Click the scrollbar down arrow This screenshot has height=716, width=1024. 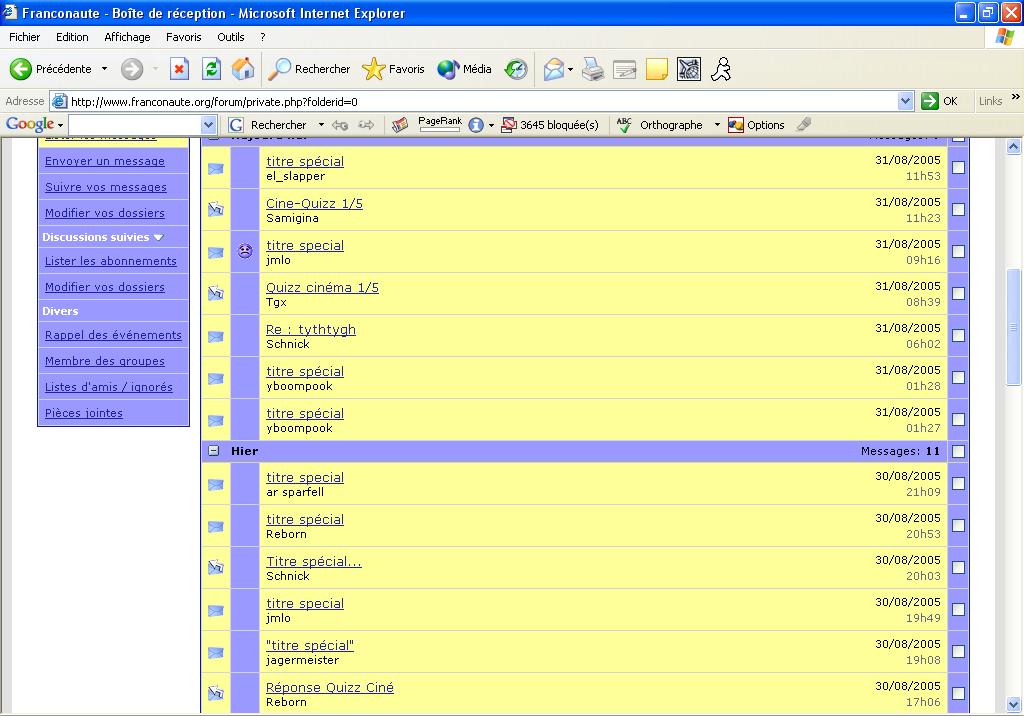tap(1014, 704)
